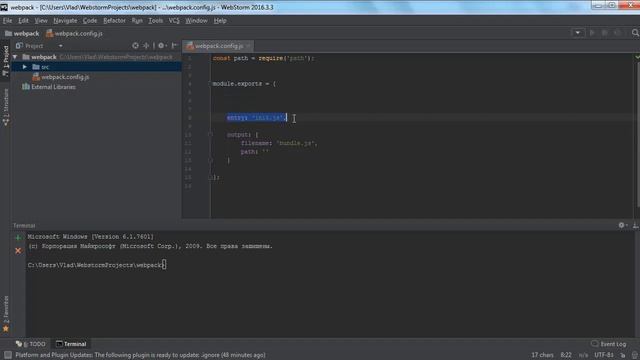This screenshot has height=360, width=640.
Task: Click the path: '' line in editor
Action: pos(255,152)
